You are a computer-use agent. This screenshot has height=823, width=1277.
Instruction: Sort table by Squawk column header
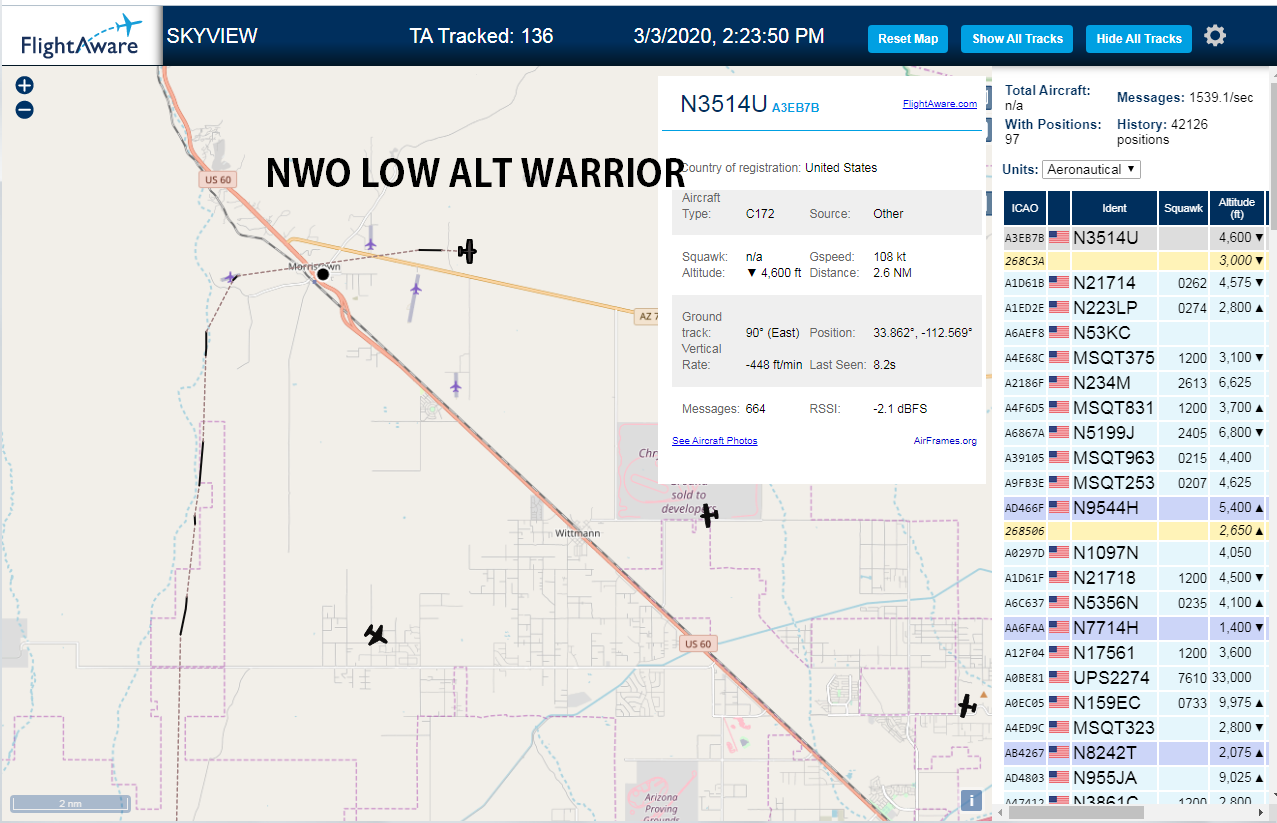pos(1183,208)
